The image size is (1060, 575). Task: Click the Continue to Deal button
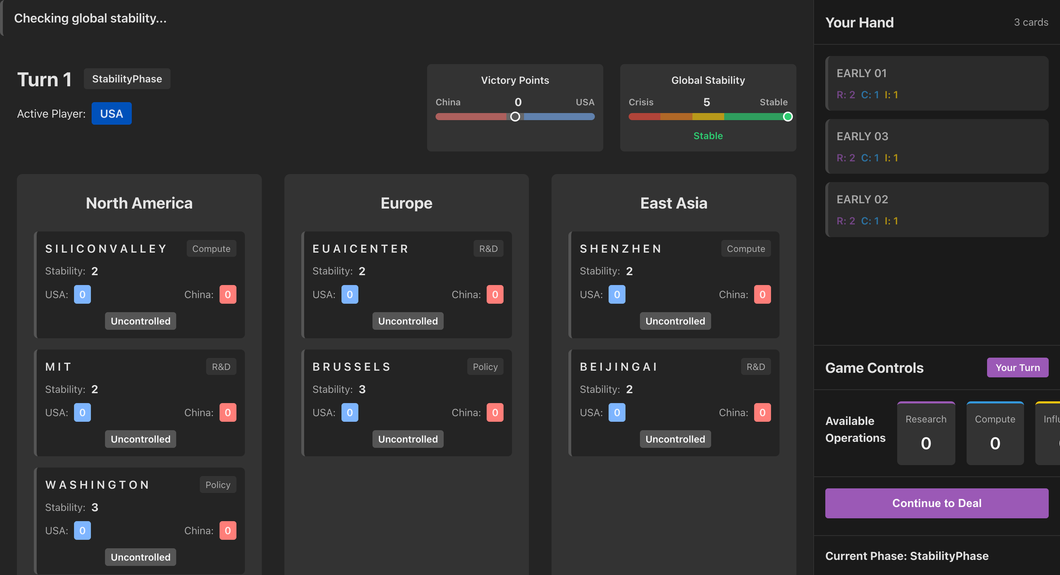pos(936,503)
